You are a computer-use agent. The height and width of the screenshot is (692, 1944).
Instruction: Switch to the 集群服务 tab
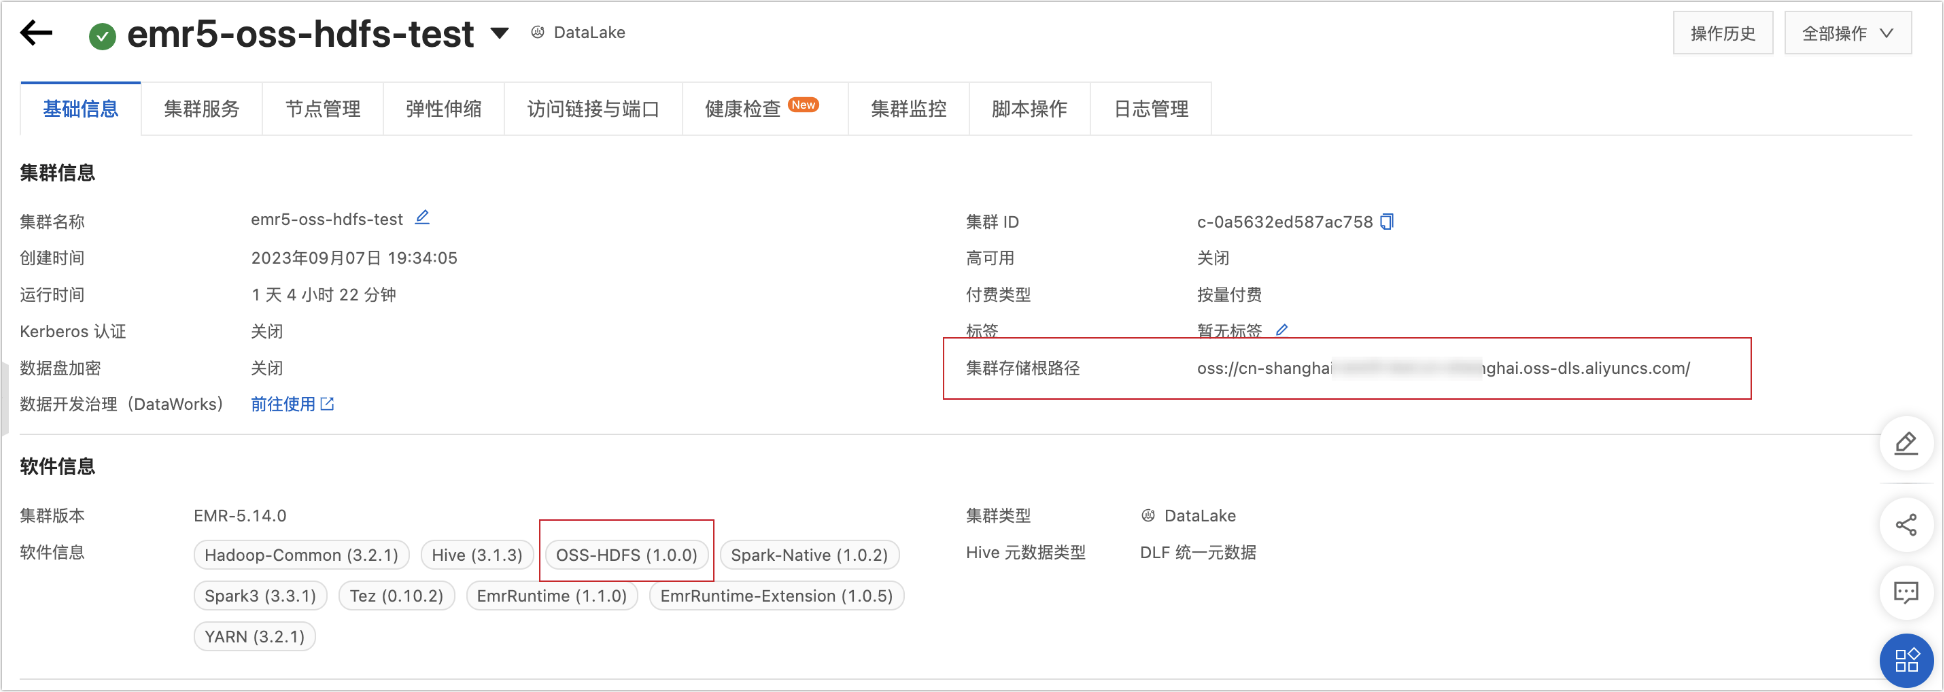[x=202, y=109]
